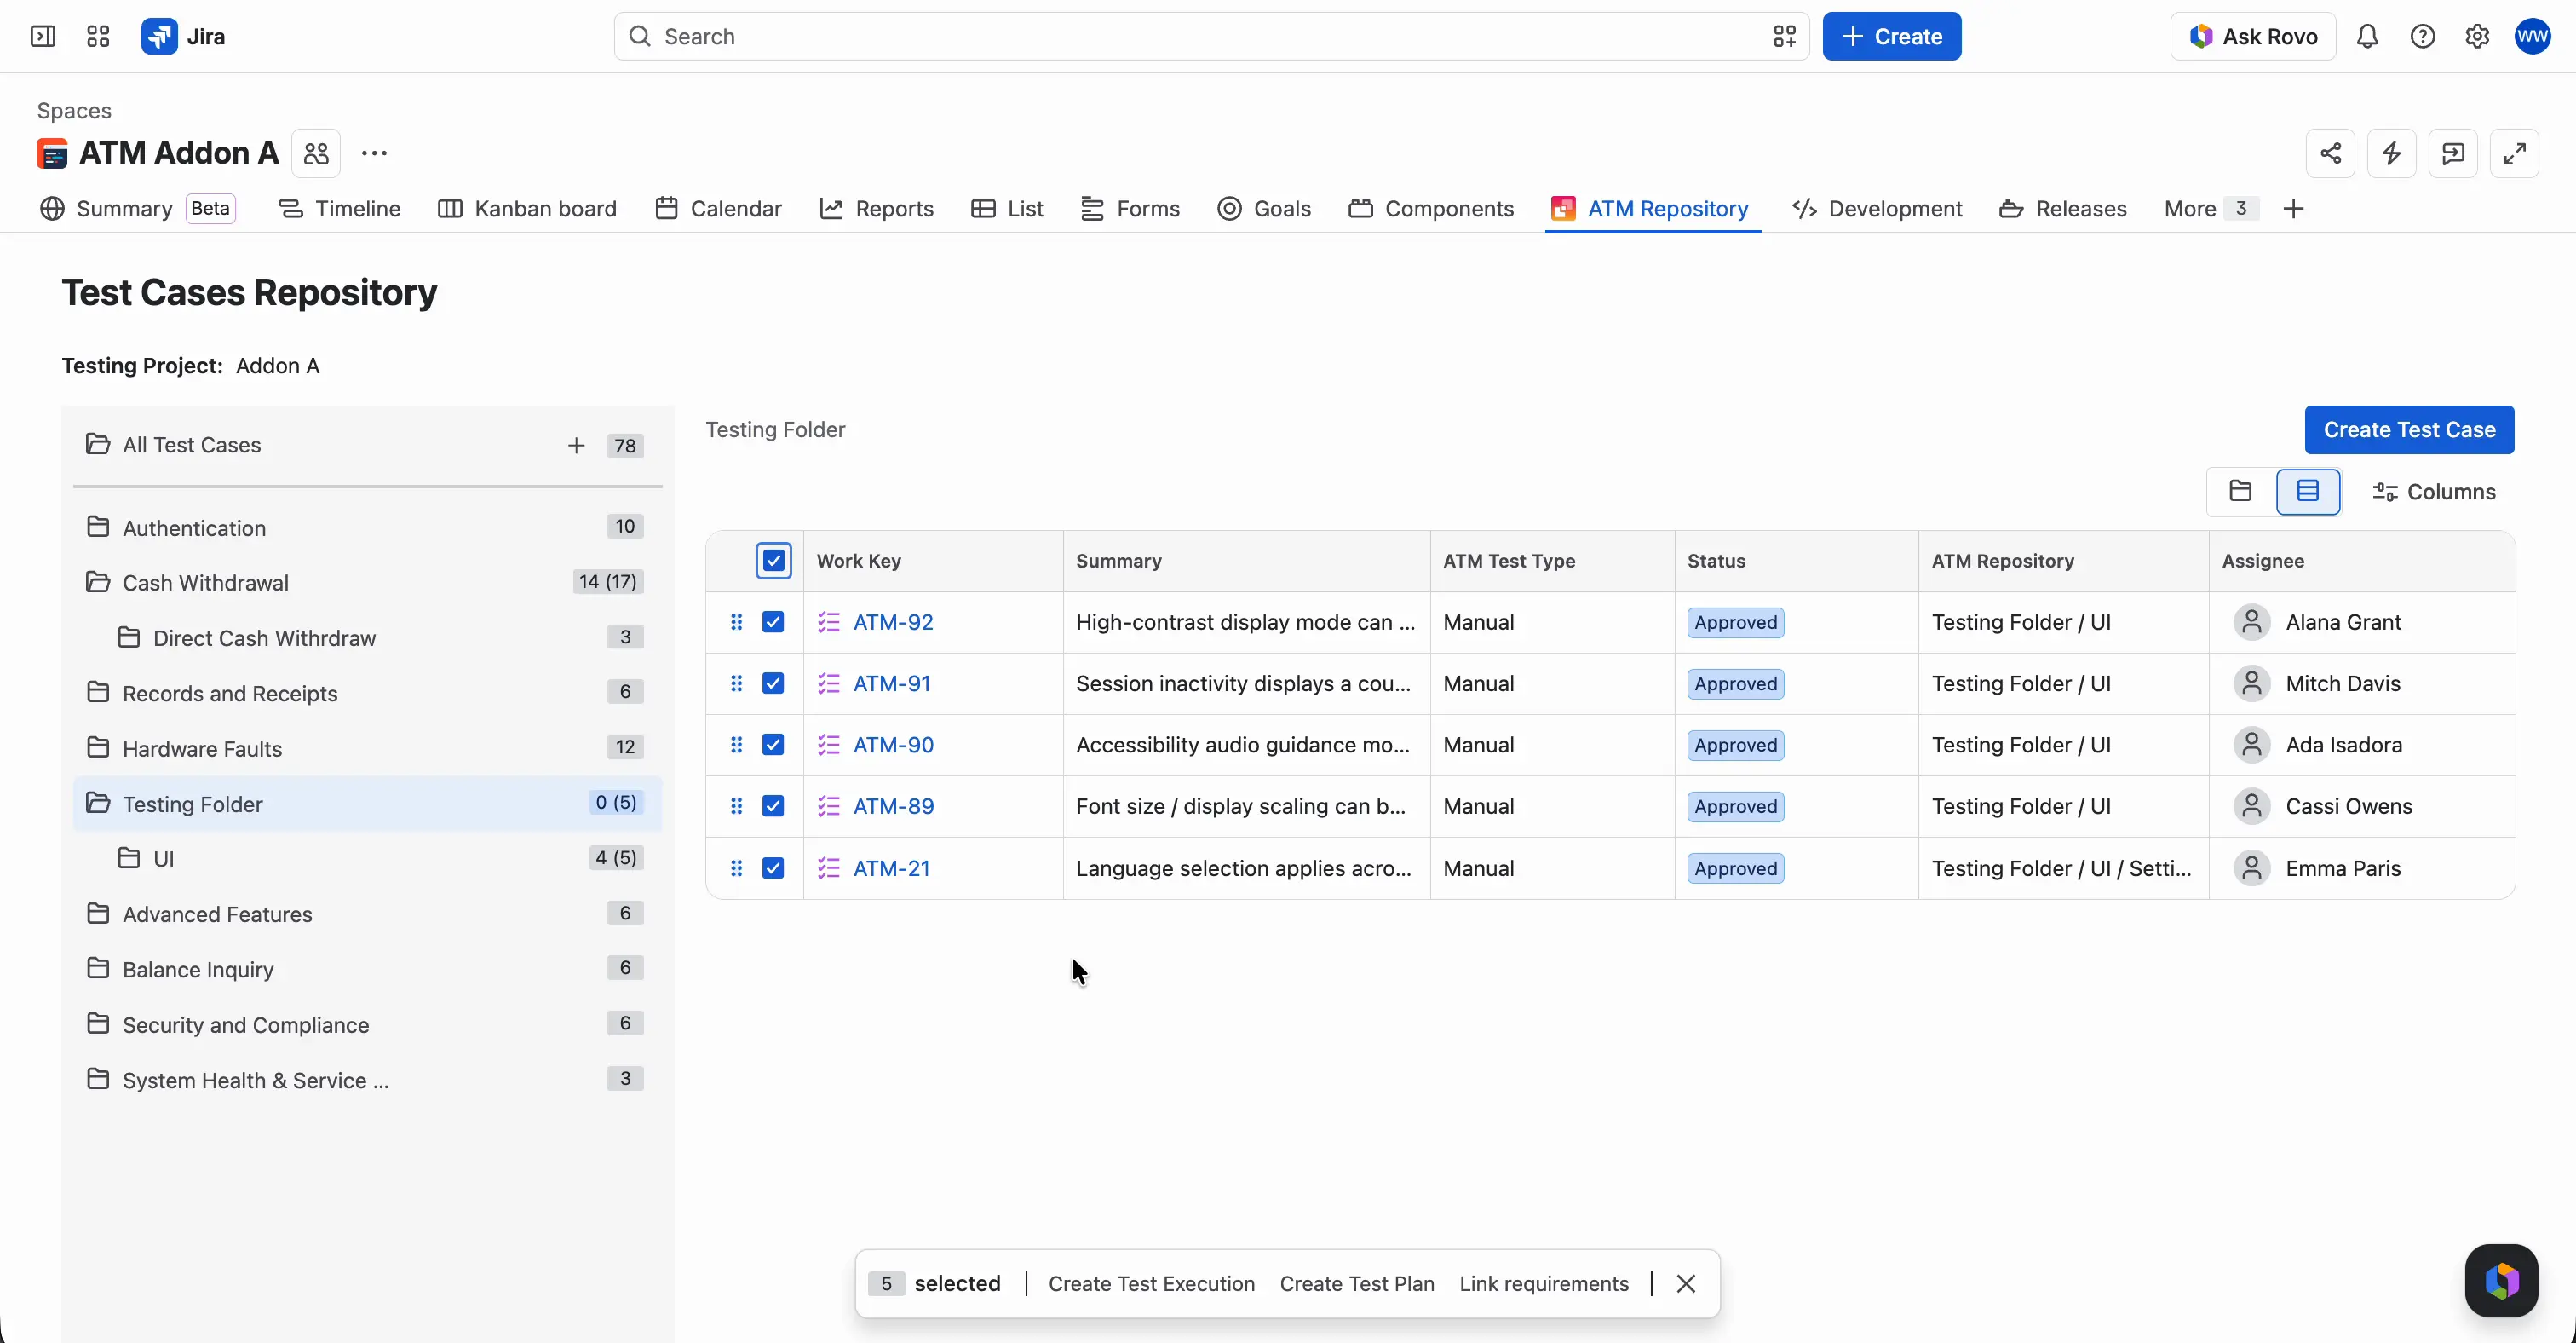Viewport: 2576px width, 1343px height.
Task: Click drag handle for ATM-92 row
Action: pyautogui.click(x=736, y=622)
